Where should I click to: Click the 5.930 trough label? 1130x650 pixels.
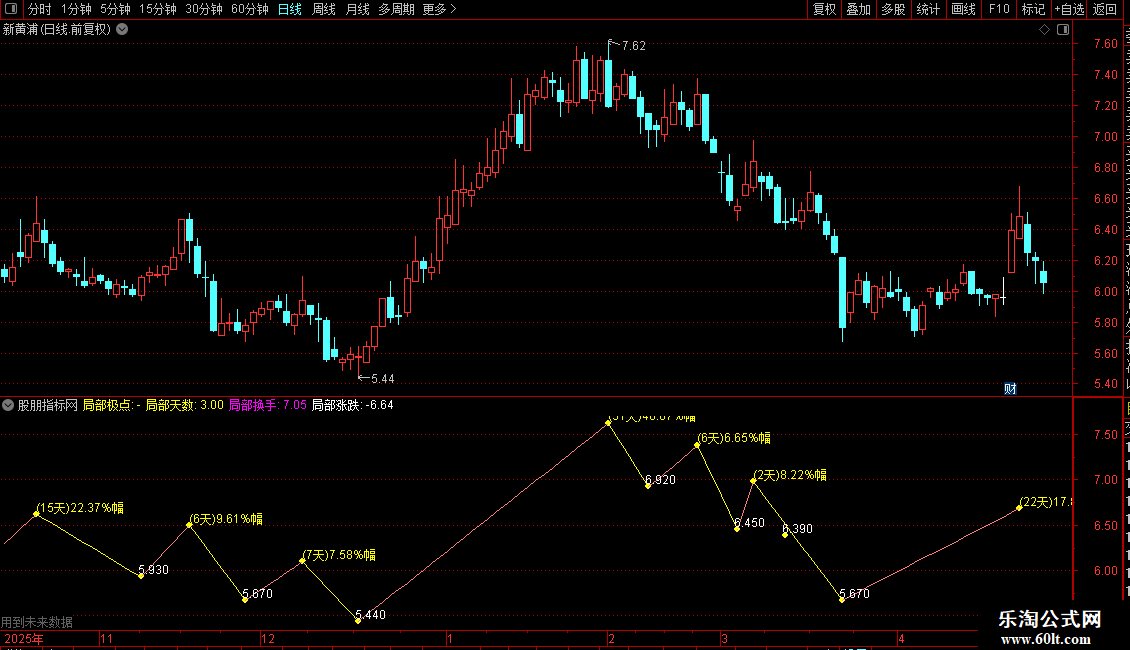(x=154, y=570)
